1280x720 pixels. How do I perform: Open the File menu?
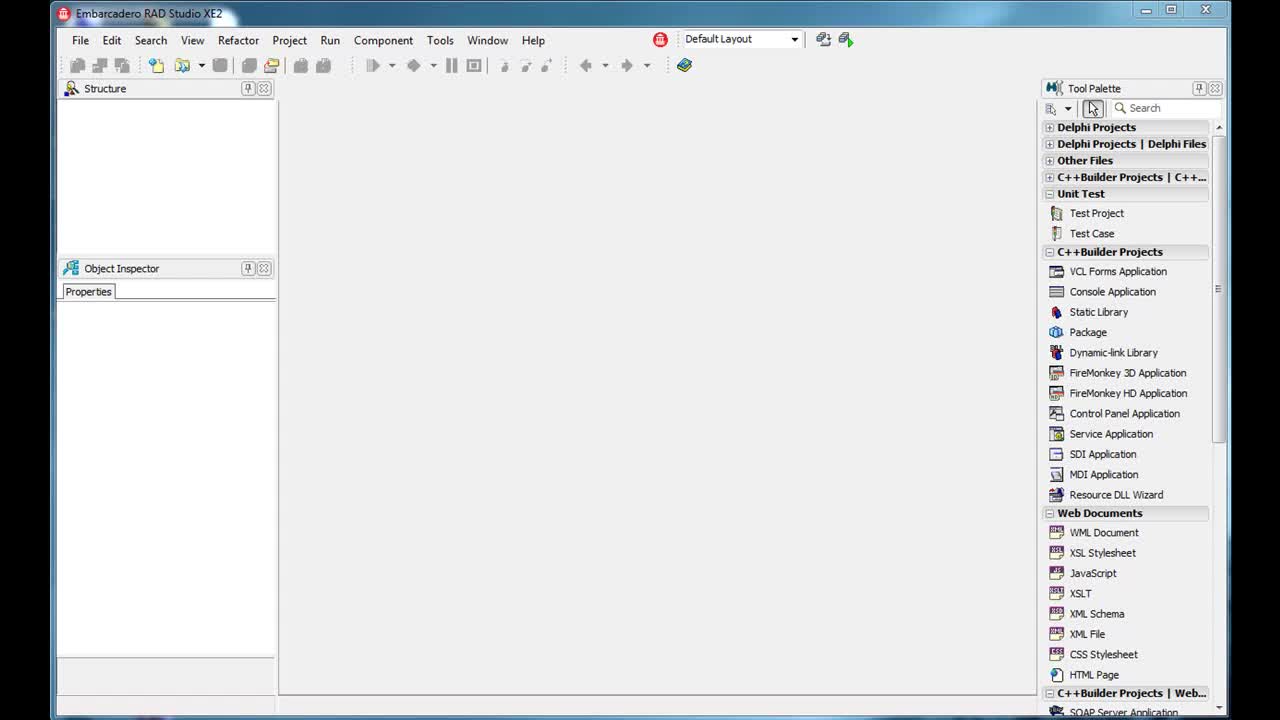pos(80,40)
